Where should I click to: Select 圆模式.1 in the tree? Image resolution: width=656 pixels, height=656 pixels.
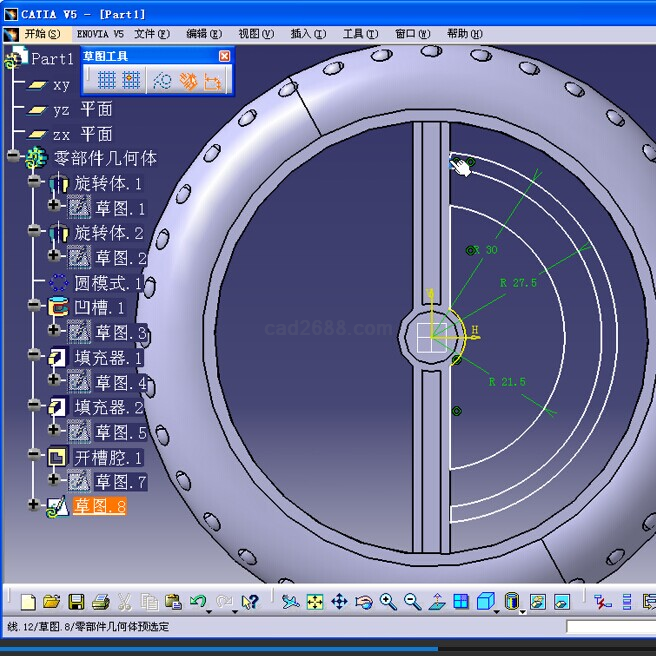(x=108, y=283)
